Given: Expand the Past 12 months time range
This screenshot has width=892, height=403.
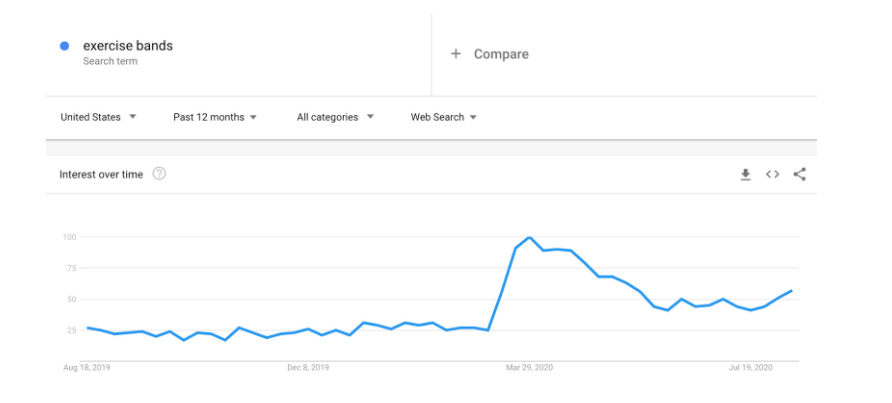Looking at the screenshot, I should [x=215, y=117].
